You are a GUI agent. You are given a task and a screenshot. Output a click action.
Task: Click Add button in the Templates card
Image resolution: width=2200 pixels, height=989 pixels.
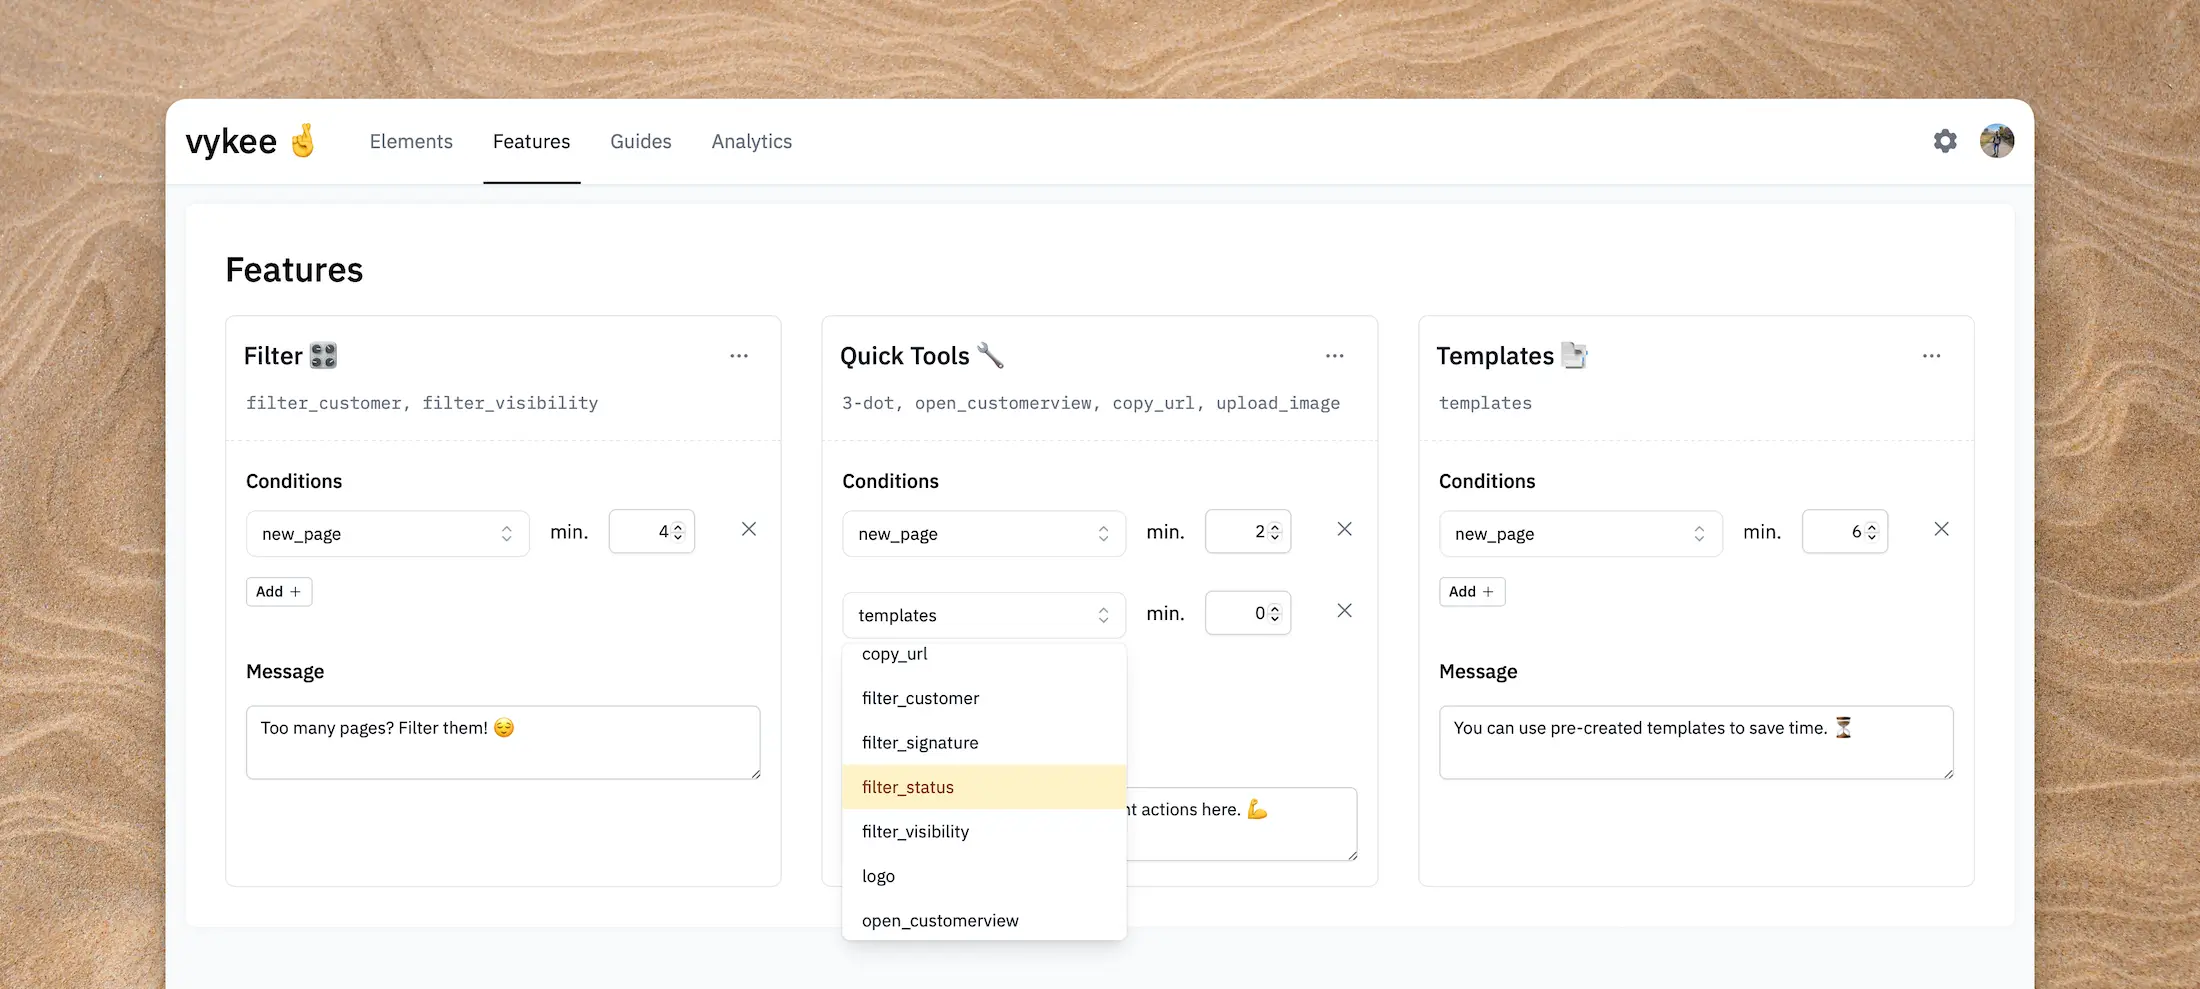(1471, 591)
